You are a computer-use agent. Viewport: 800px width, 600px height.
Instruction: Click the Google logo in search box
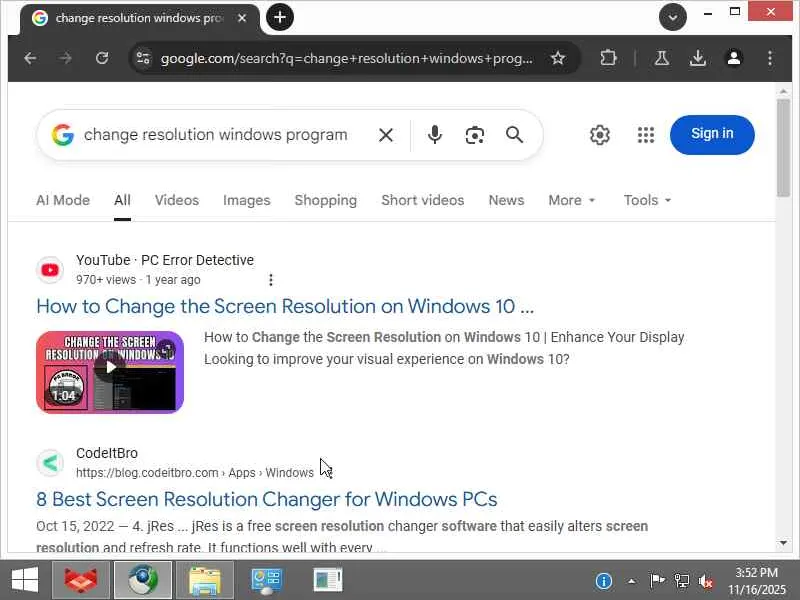coord(63,135)
